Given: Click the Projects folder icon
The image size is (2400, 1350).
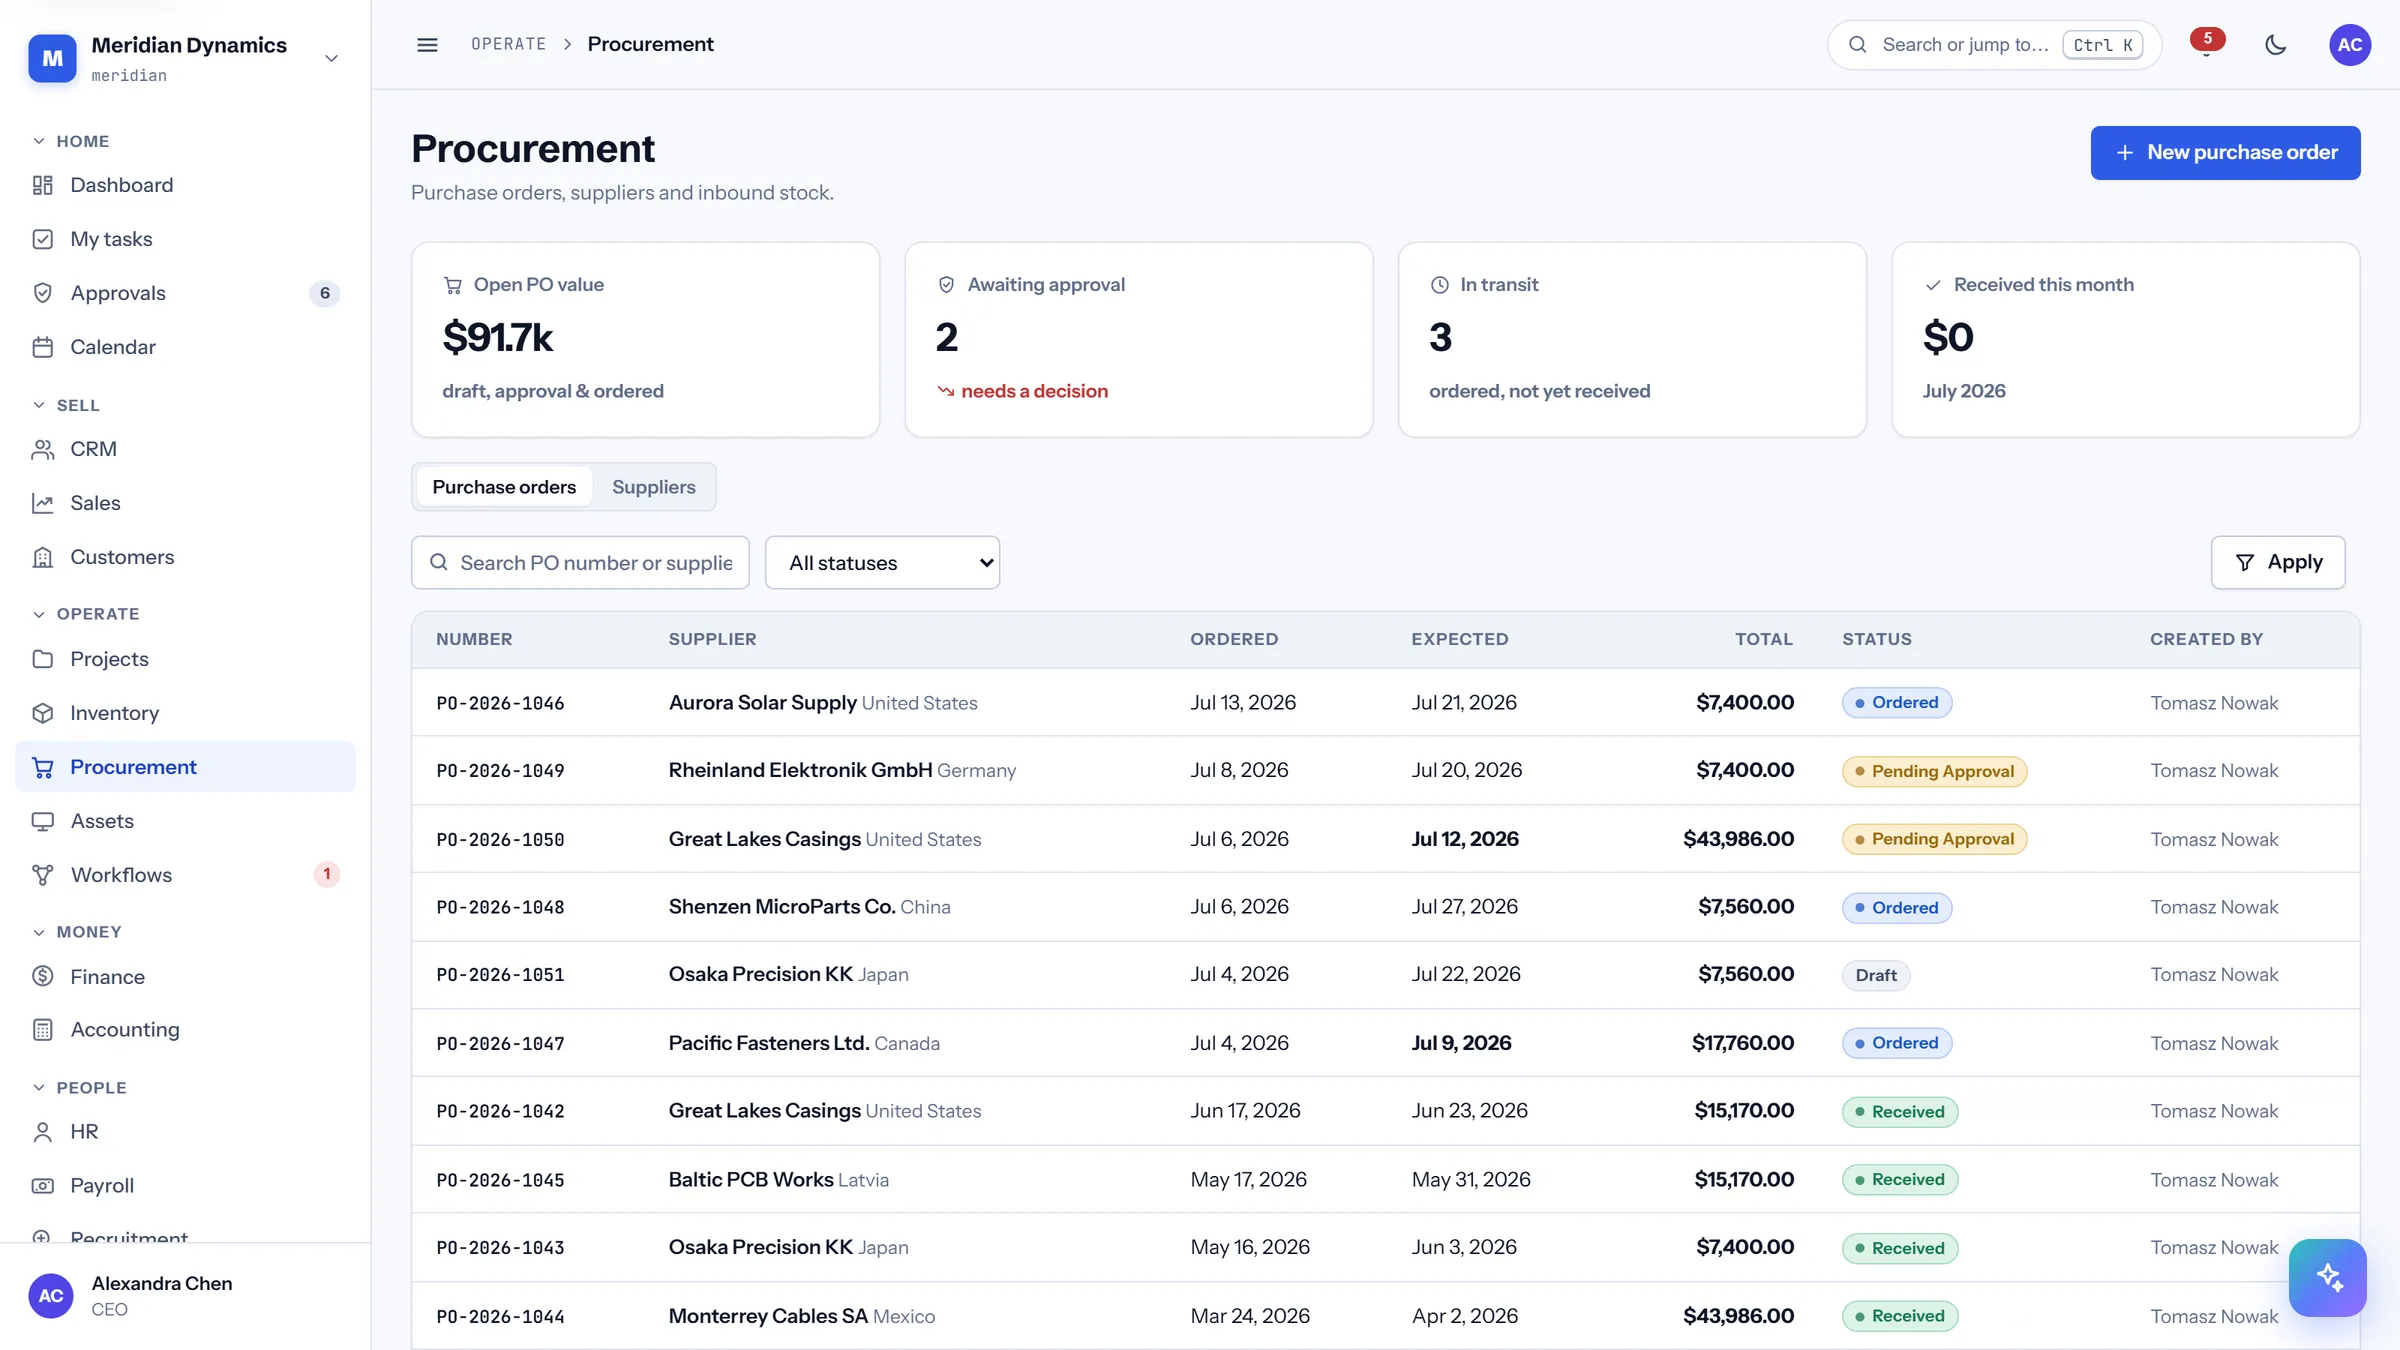Looking at the screenshot, I should [x=42, y=659].
